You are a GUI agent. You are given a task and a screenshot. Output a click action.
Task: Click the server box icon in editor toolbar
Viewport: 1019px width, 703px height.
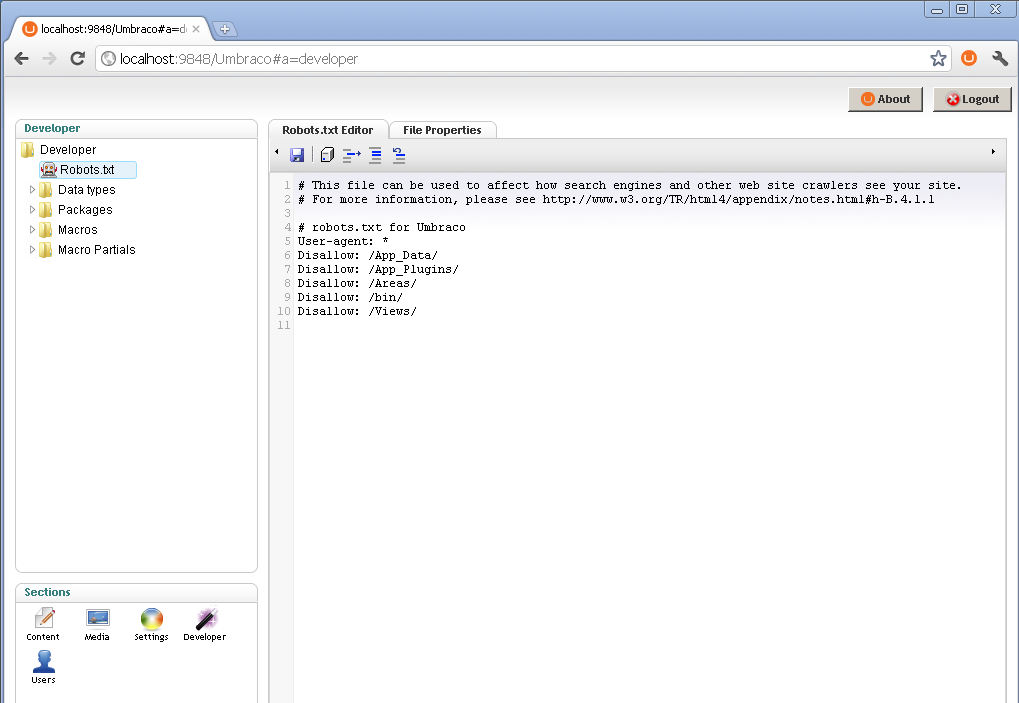[327, 155]
